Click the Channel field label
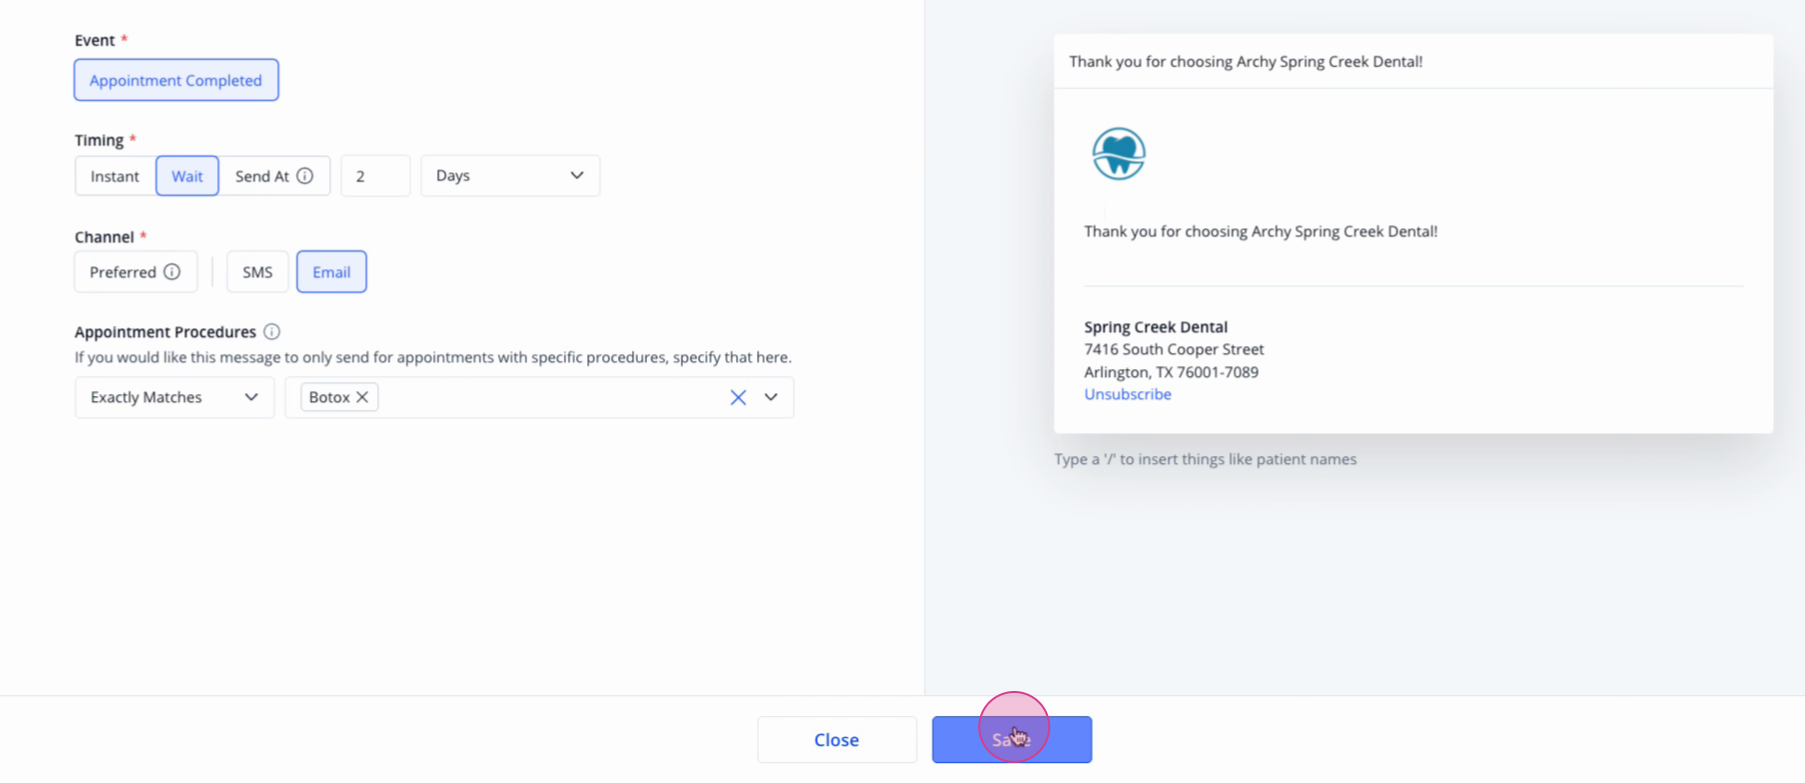1805x783 pixels. [x=104, y=237]
